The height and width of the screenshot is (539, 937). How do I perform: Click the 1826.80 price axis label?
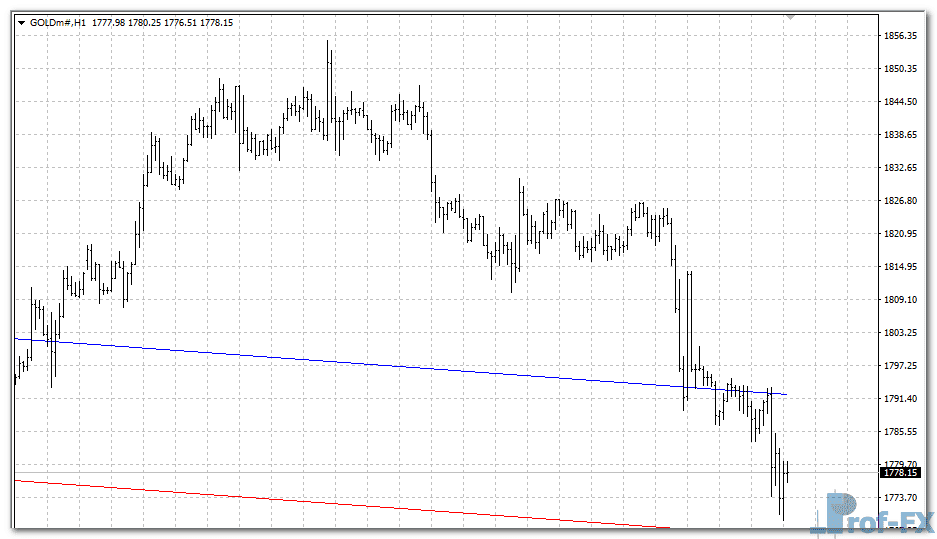click(901, 201)
